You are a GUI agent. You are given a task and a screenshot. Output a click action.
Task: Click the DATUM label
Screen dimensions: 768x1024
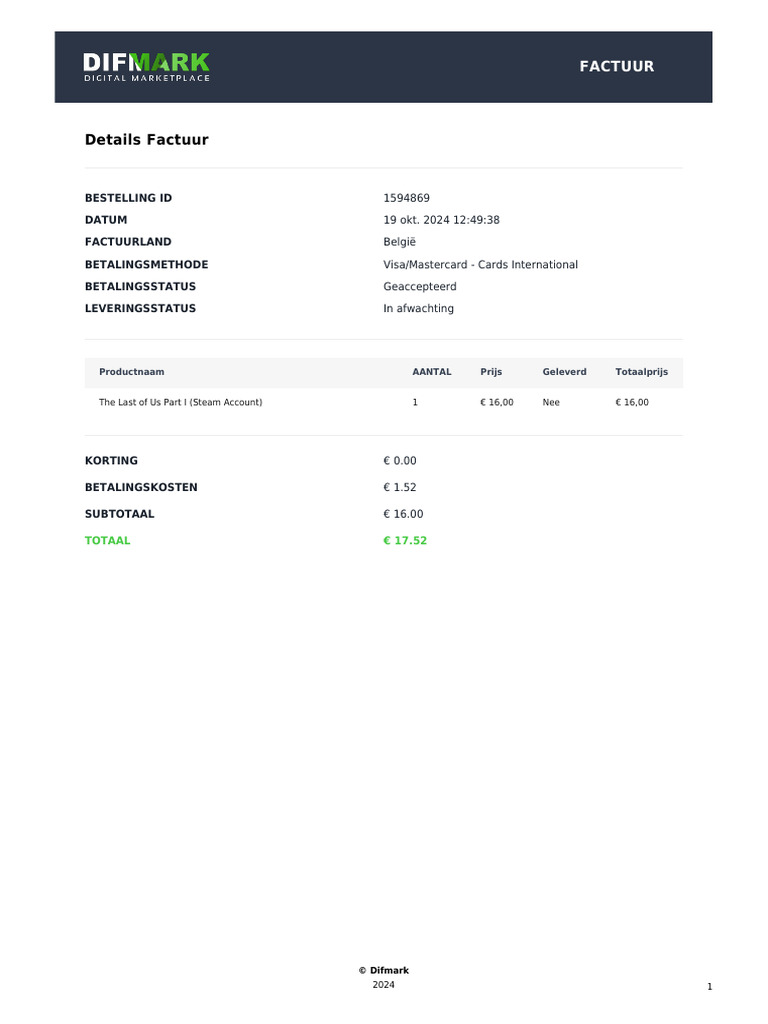click(x=106, y=220)
